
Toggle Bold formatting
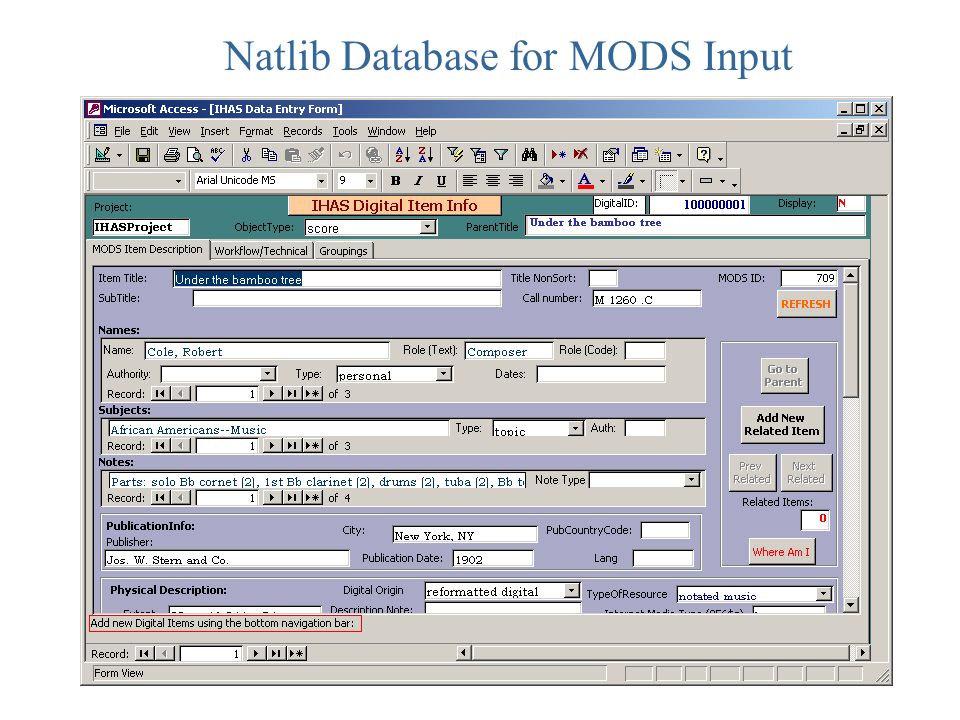tap(396, 181)
